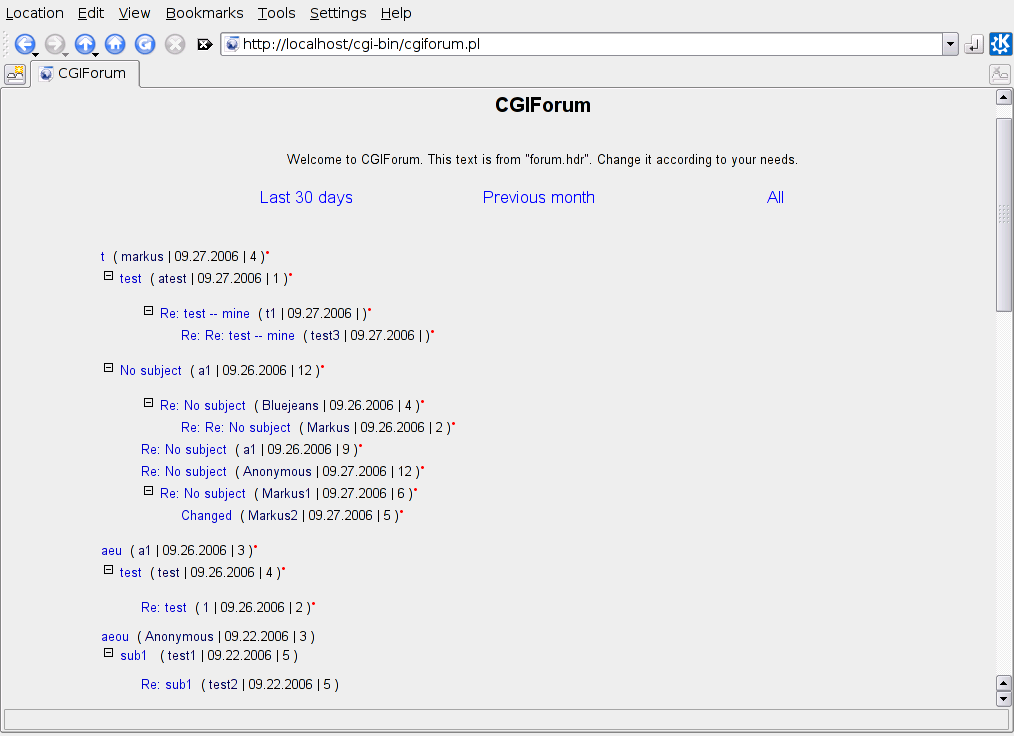Click the KDE logo icon in the toolbar

pyautogui.click(x=1000, y=44)
